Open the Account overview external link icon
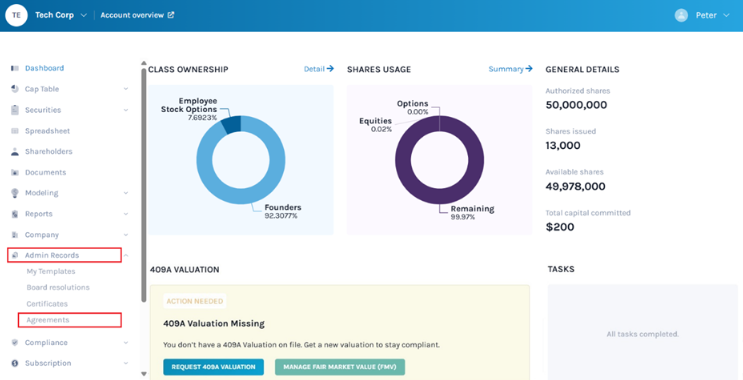 171,15
